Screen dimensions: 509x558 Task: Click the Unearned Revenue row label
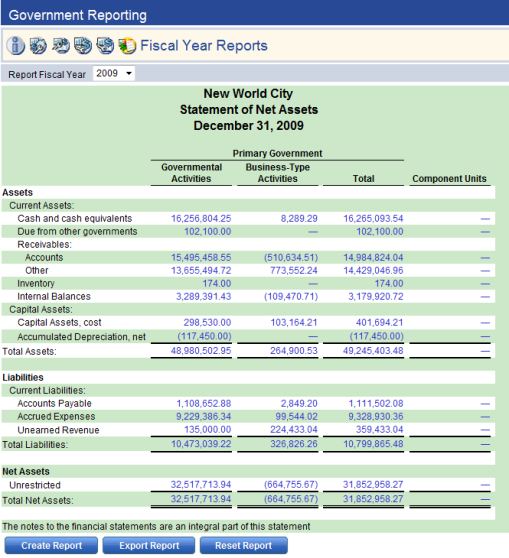tap(58, 430)
